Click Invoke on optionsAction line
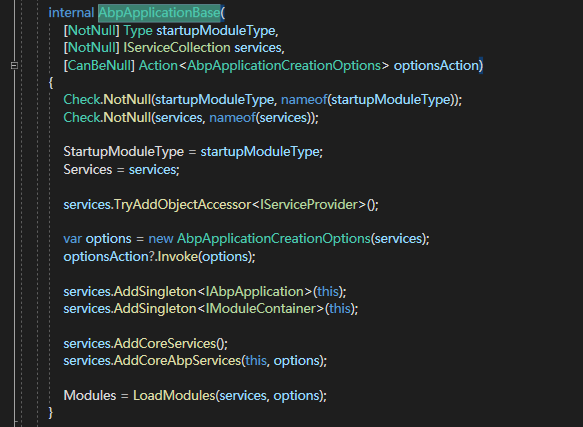The width and height of the screenshot is (583, 427). 178,257
